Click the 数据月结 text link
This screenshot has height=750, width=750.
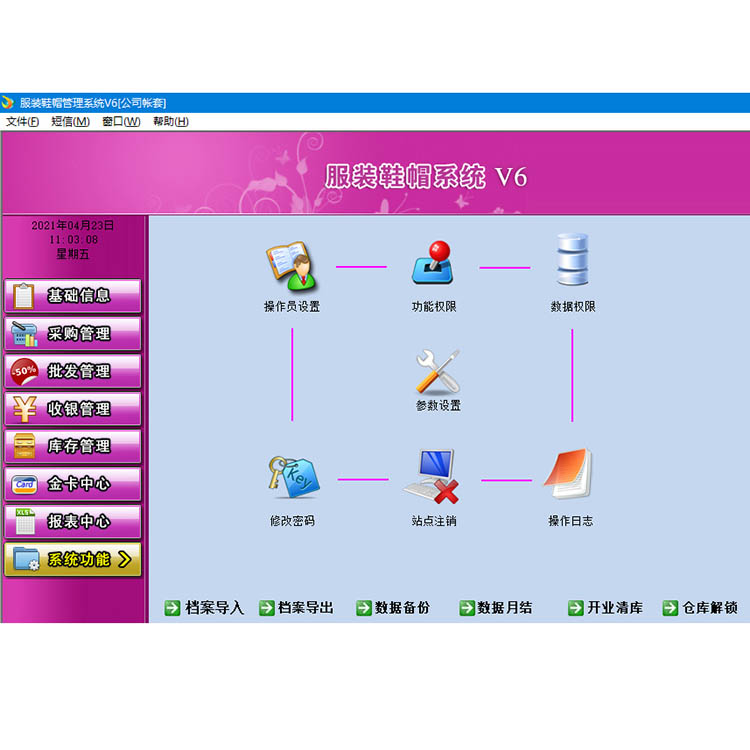coord(505,607)
